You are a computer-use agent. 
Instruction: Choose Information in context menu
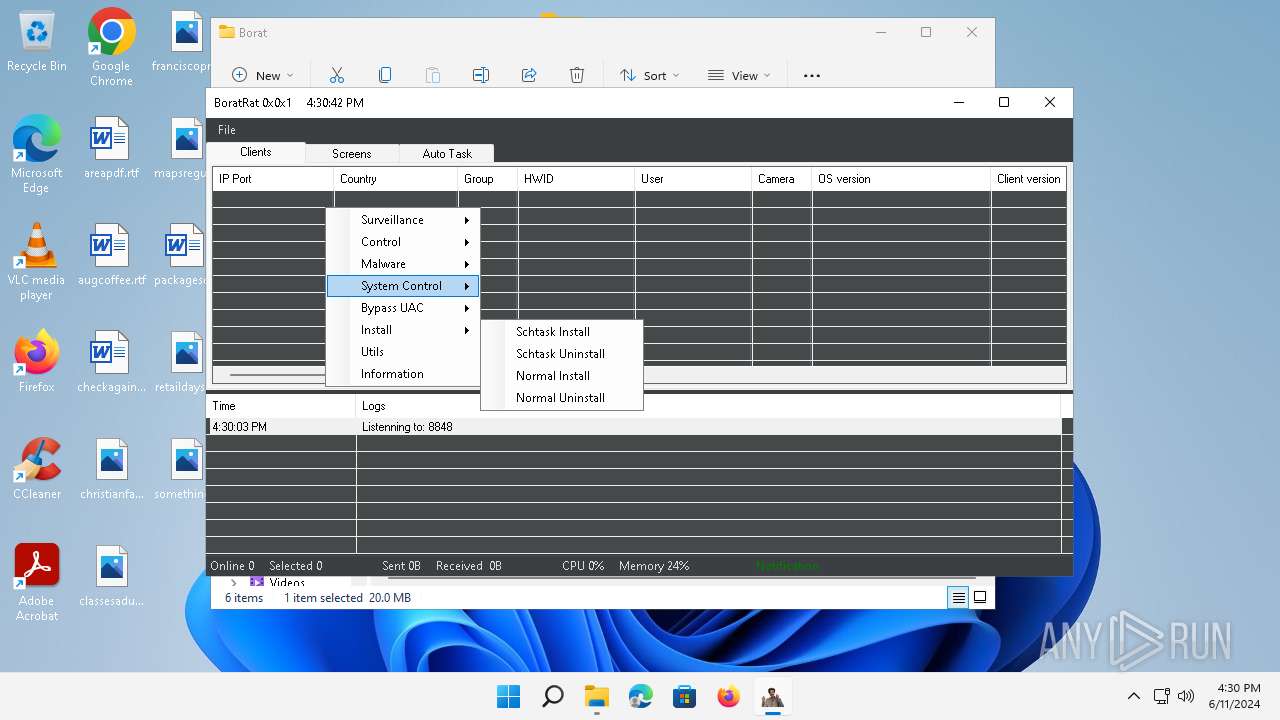click(403, 374)
